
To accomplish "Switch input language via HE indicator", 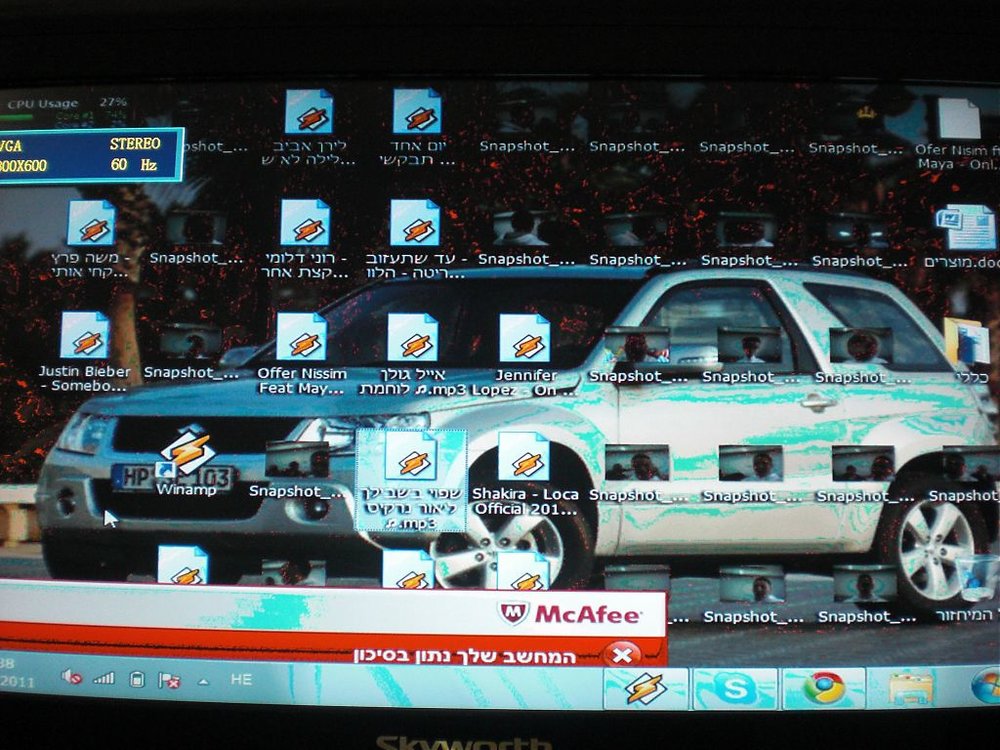I will [241, 680].
